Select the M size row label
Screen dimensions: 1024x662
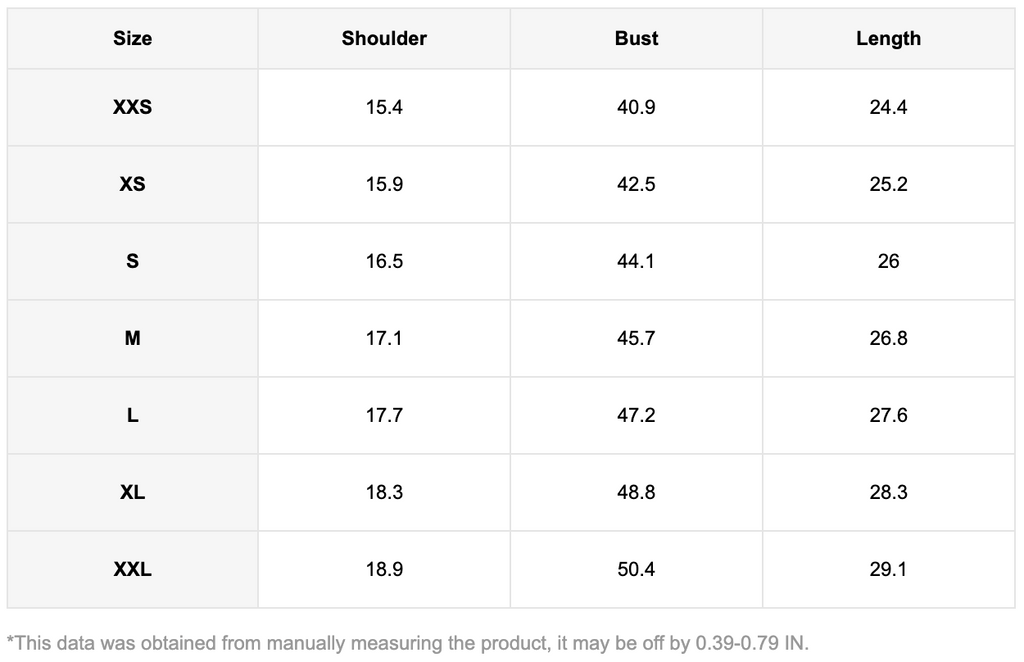coord(132,338)
